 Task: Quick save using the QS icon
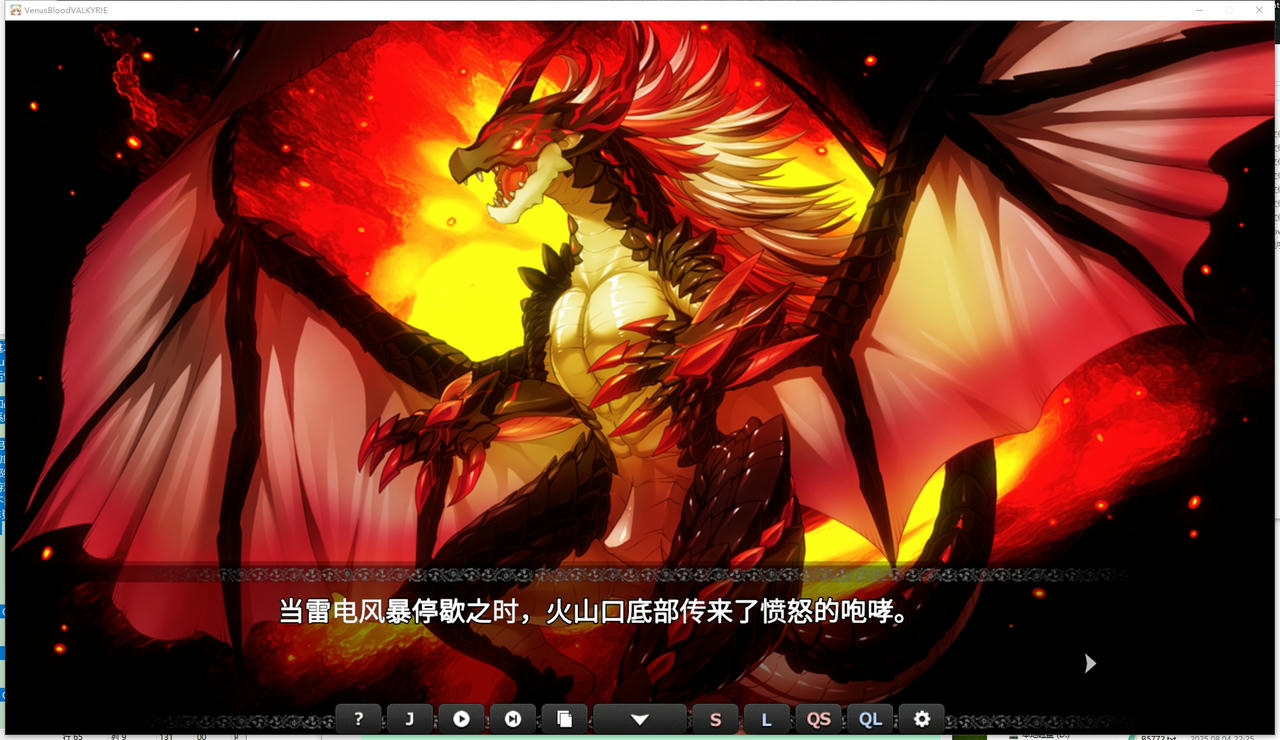click(x=818, y=718)
